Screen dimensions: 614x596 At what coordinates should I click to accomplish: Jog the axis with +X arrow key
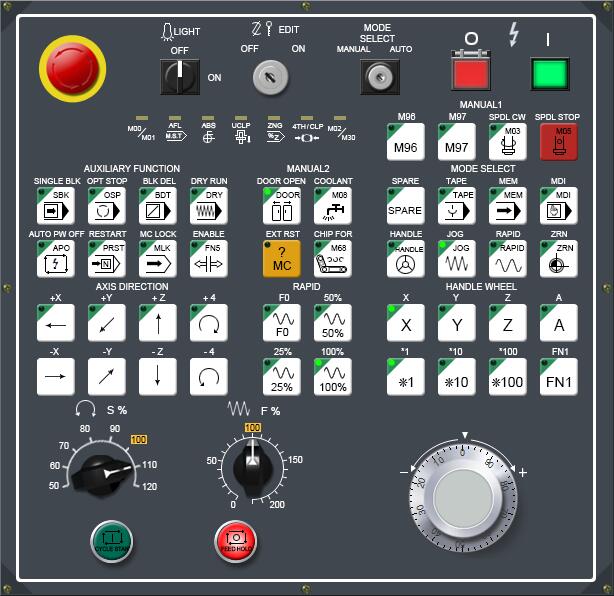pos(56,323)
